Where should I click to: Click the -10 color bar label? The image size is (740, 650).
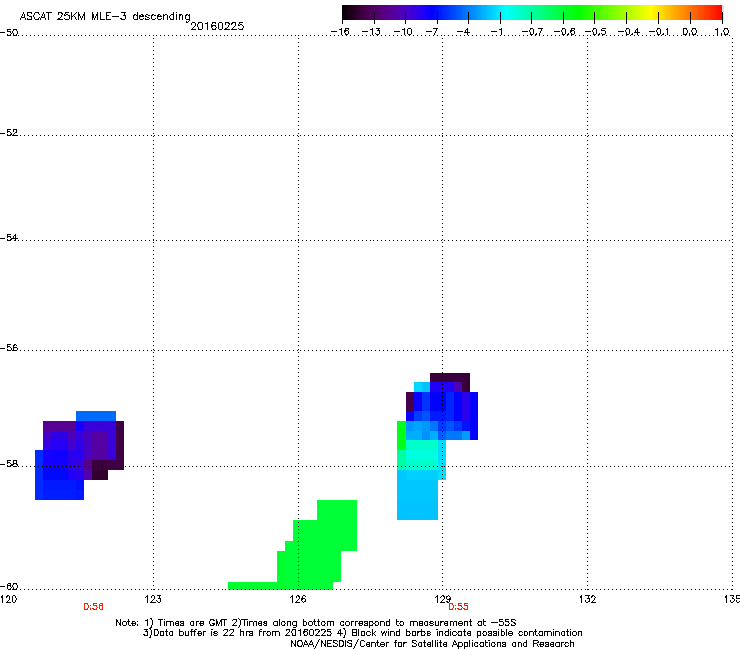pyautogui.click(x=403, y=32)
